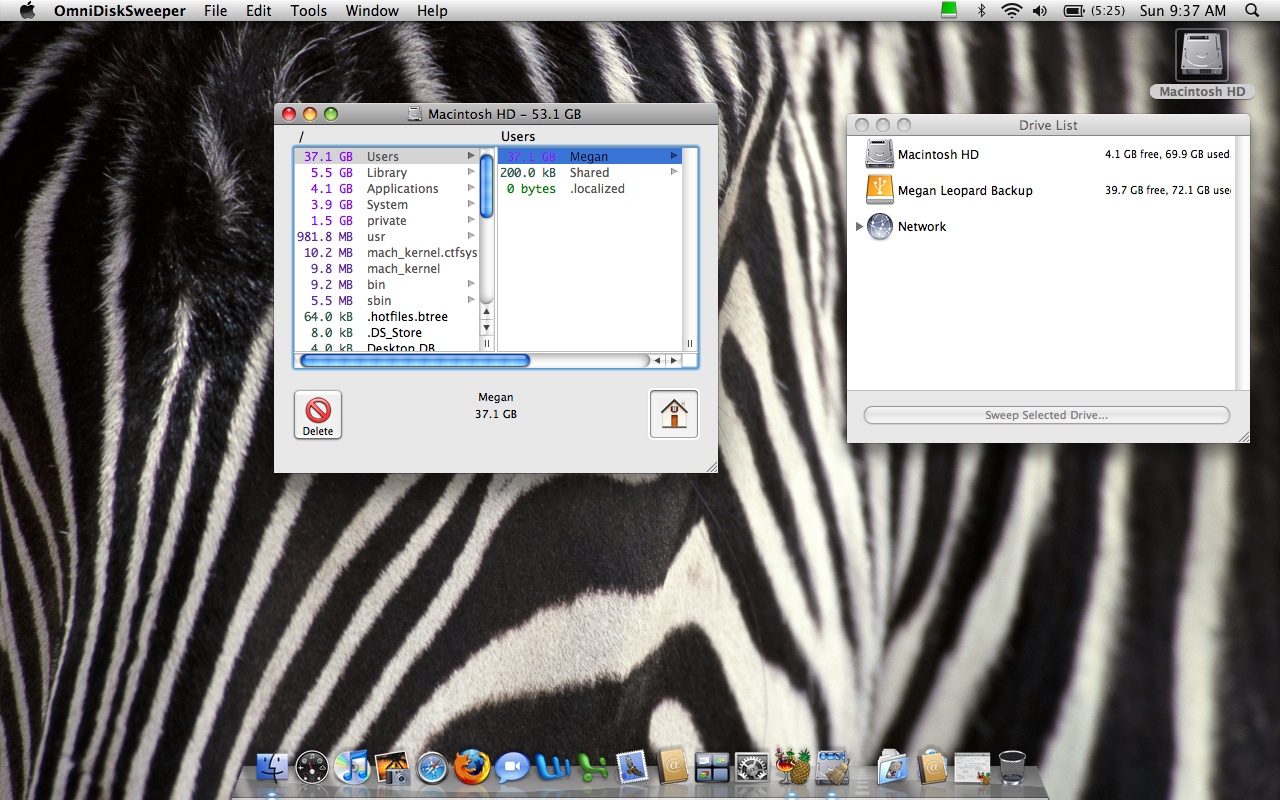Click the OmniDiskSweeper broom icon in Dock
Viewport: 1280px width, 800px height.
[x=832, y=767]
